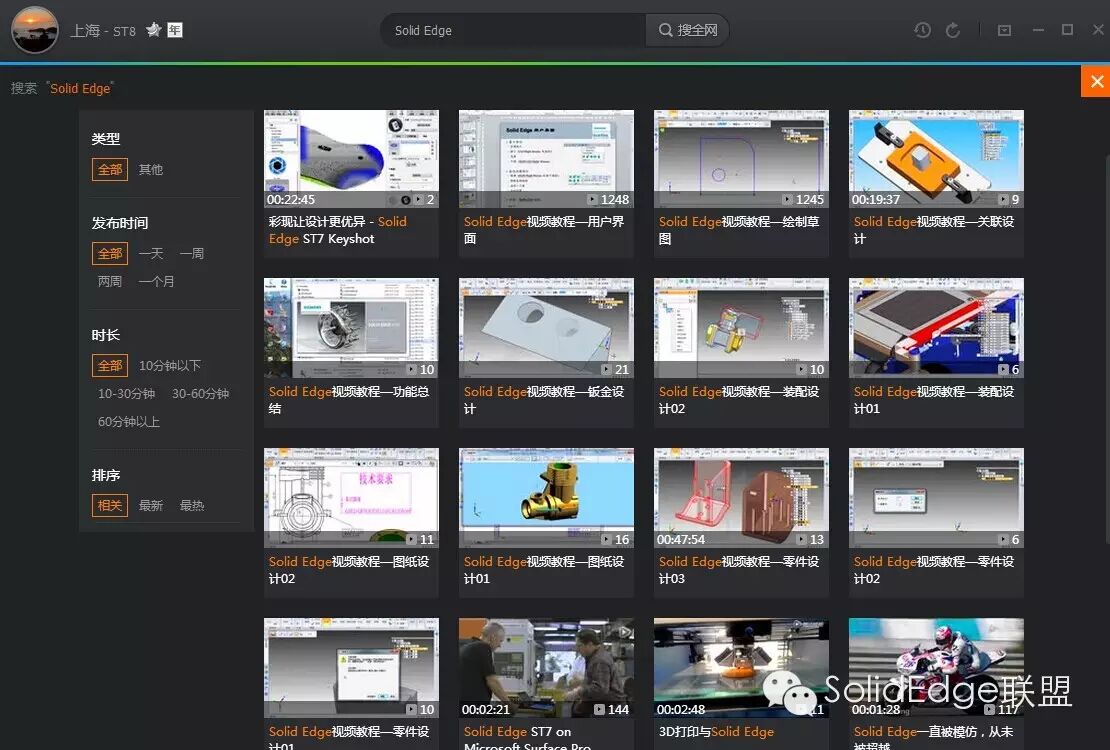Click the 年 badge icon
The height and width of the screenshot is (750, 1110).
click(175, 30)
